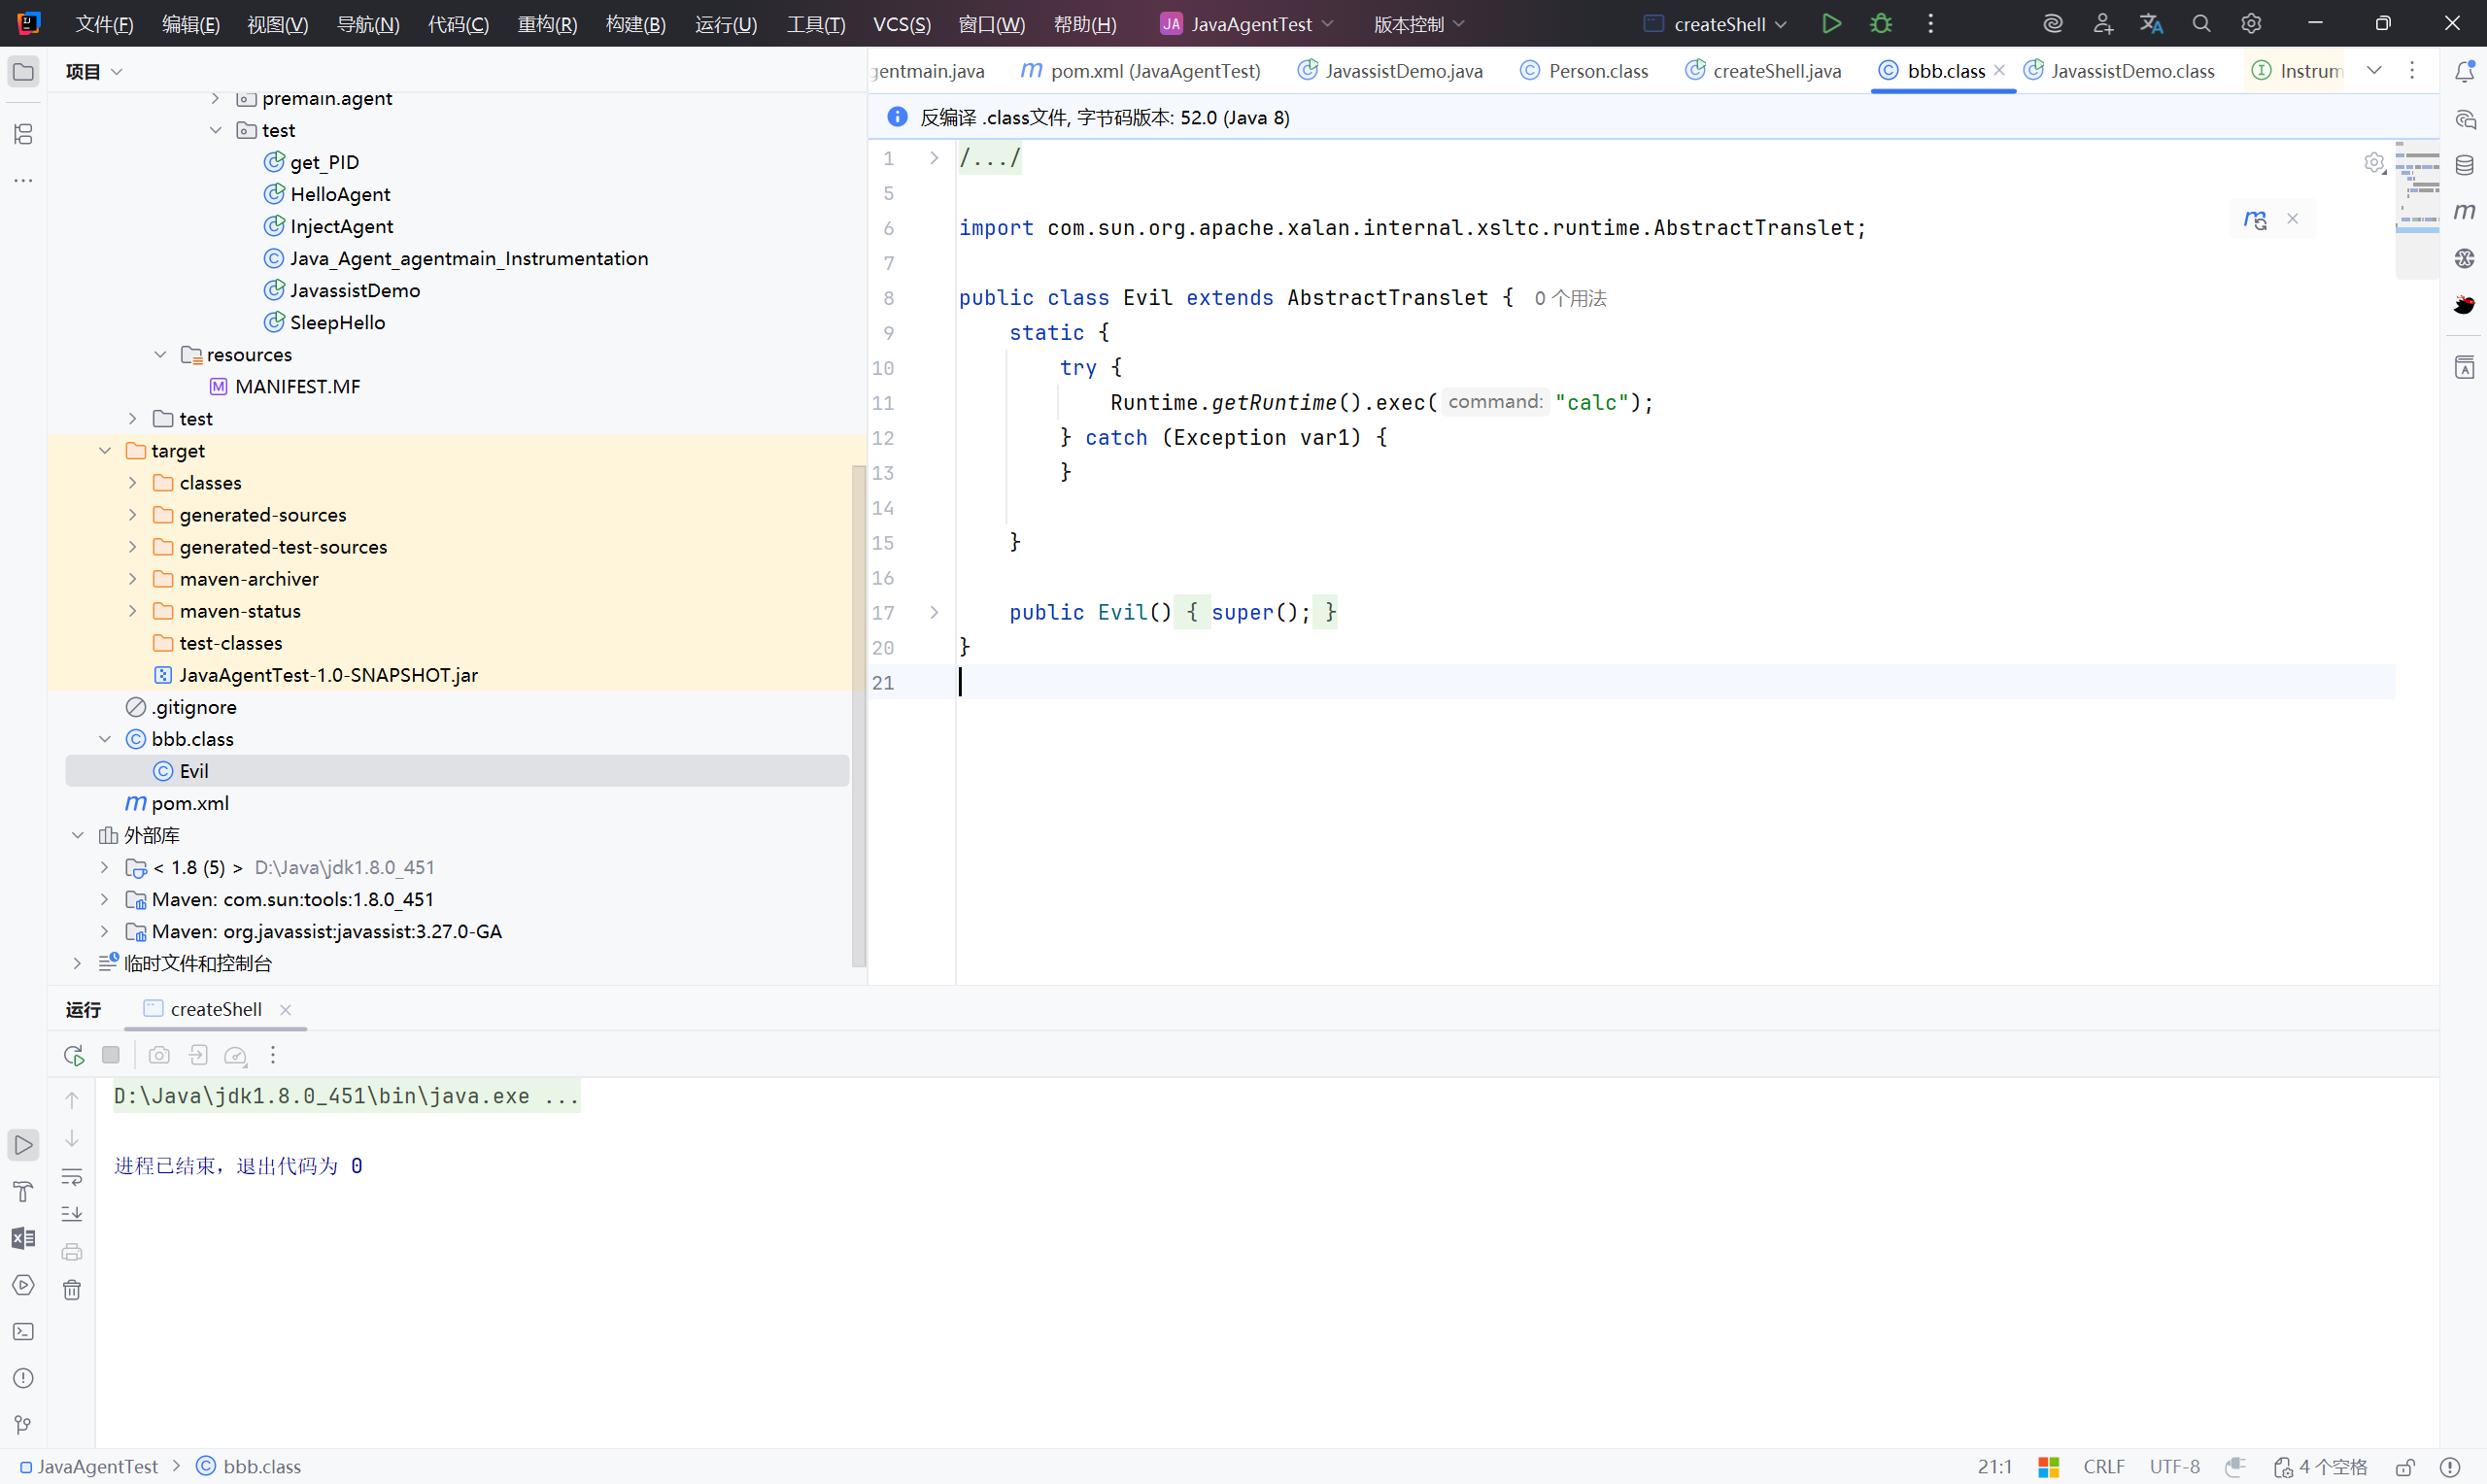Expand the generated-sources folder
This screenshot has width=2487, height=1484.
[x=133, y=515]
